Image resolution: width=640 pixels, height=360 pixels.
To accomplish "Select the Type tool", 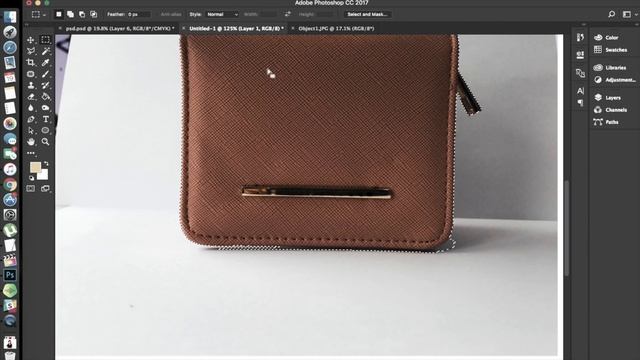I will click(x=45, y=119).
